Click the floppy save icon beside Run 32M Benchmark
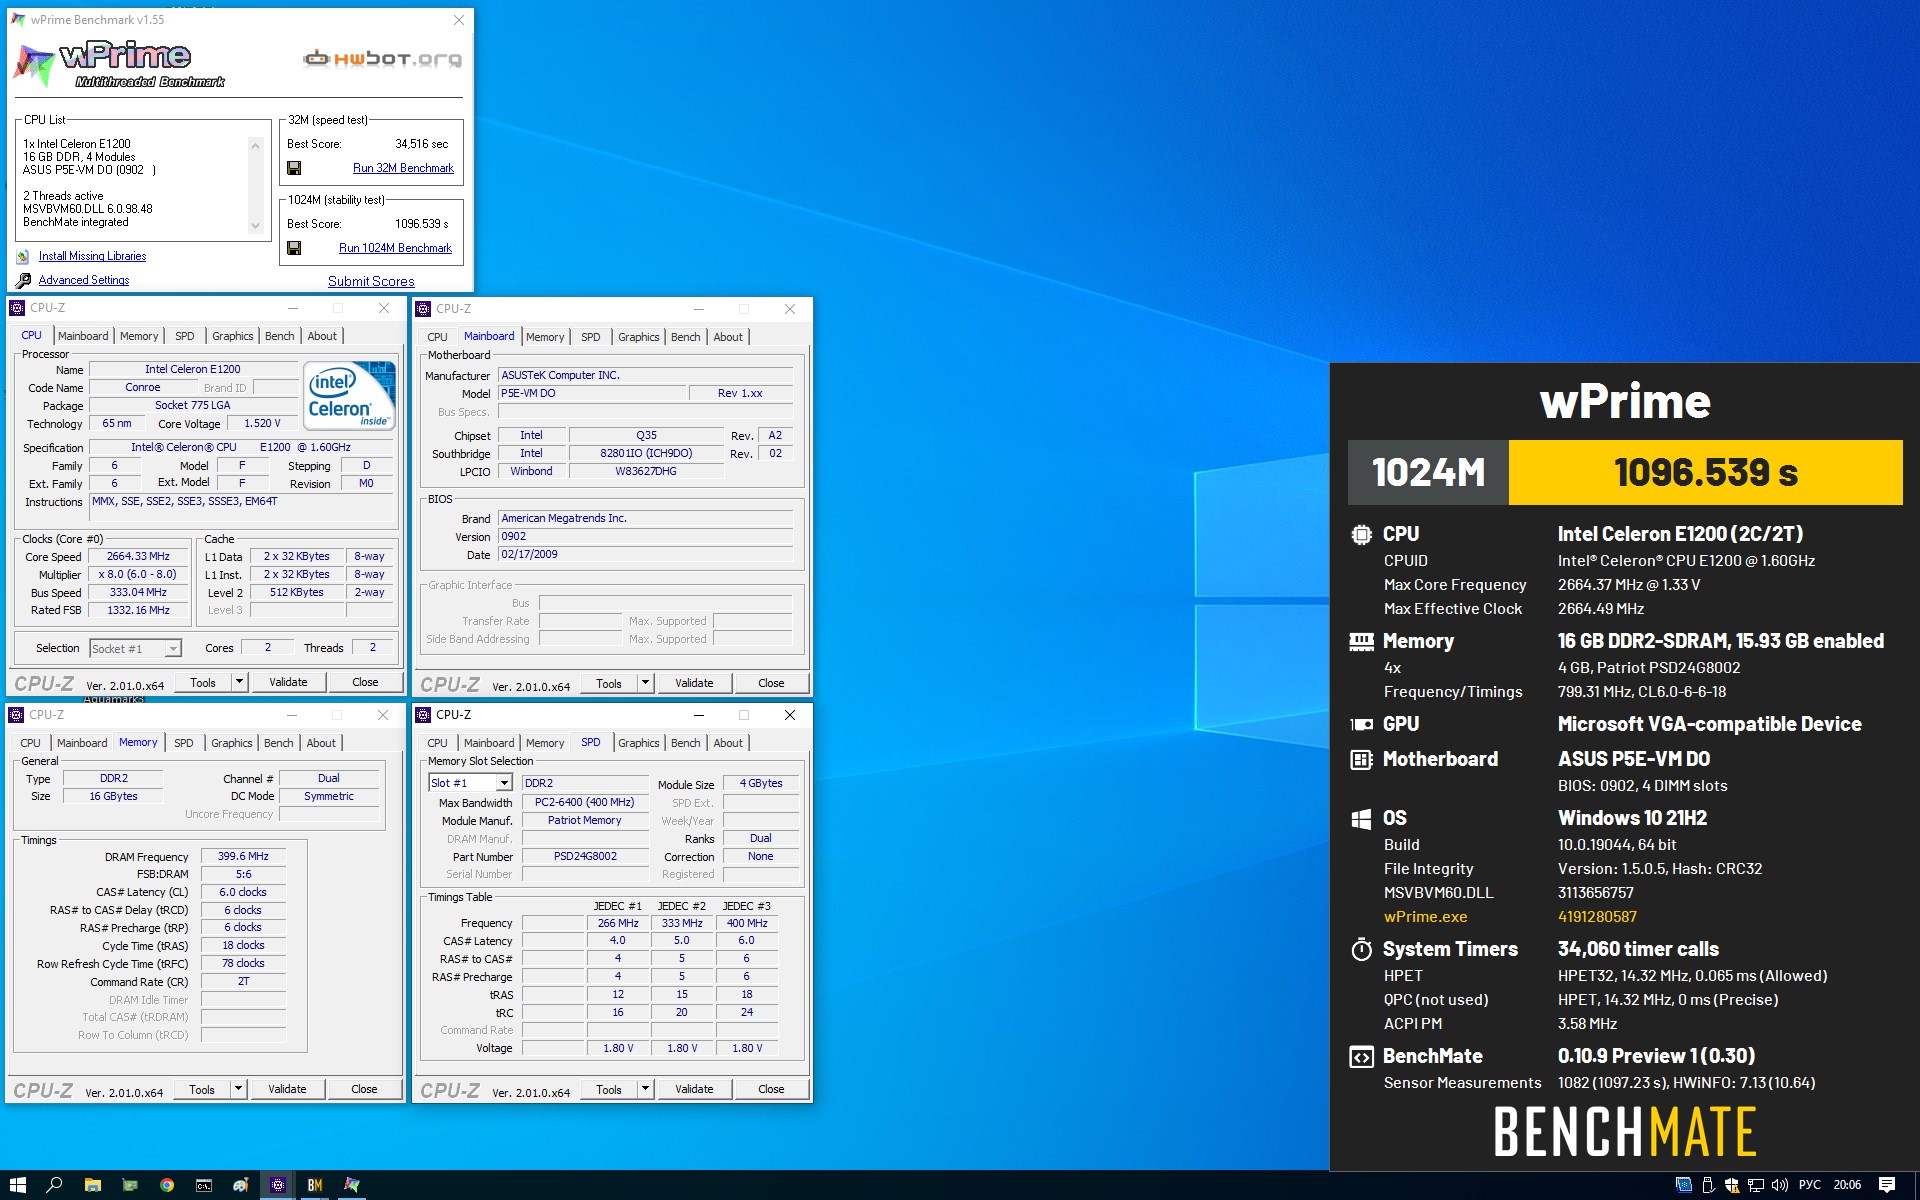The image size is (1920, 1200). [294, 168]
